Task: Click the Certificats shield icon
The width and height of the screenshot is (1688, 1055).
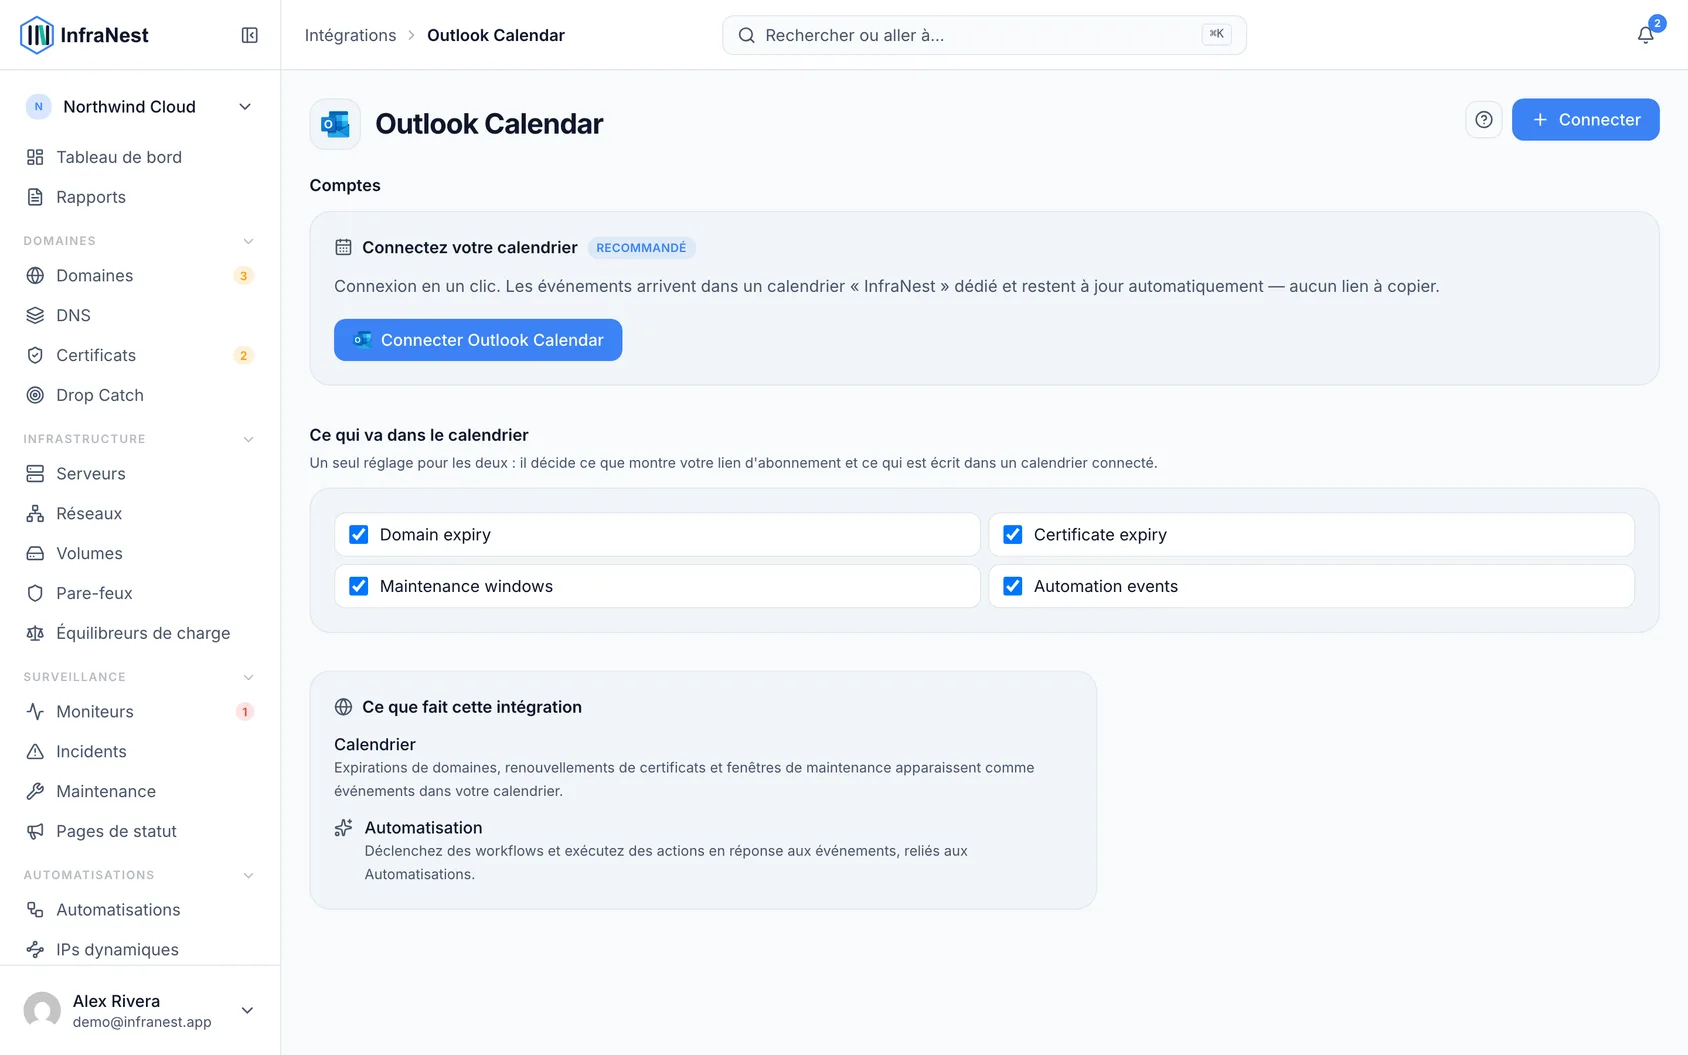Action: [x=35, y=355]
